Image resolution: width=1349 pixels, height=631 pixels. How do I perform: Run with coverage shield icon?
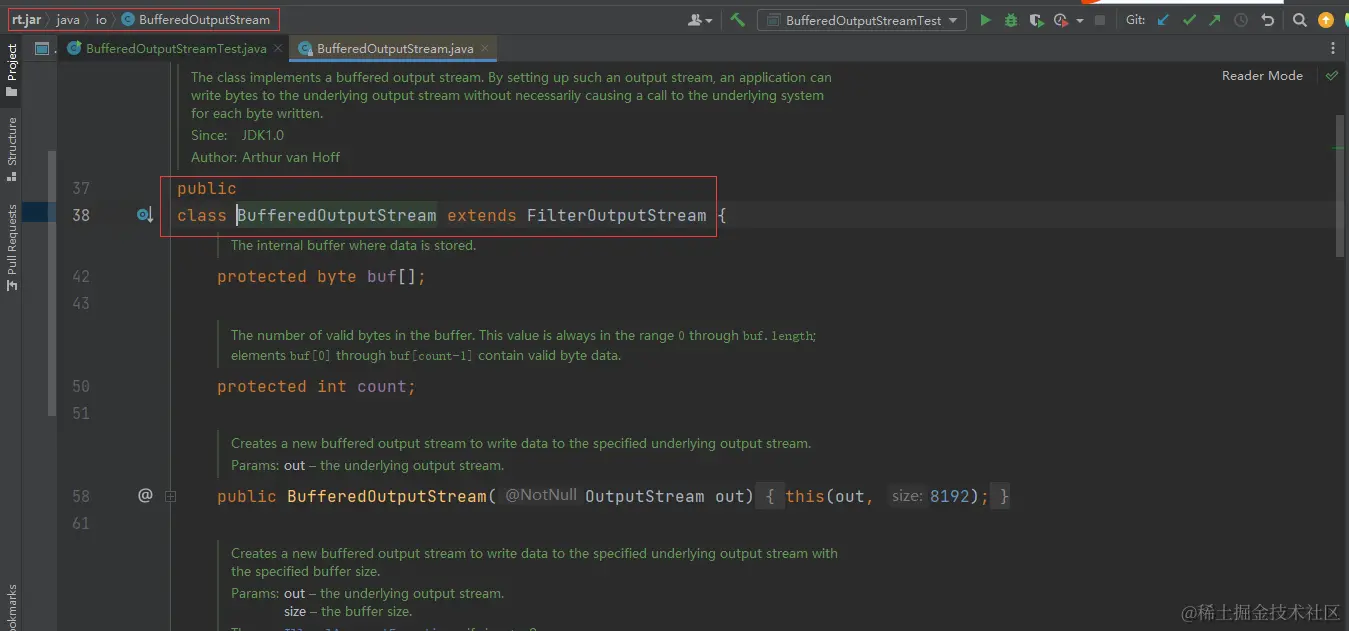pos(1036,20)
